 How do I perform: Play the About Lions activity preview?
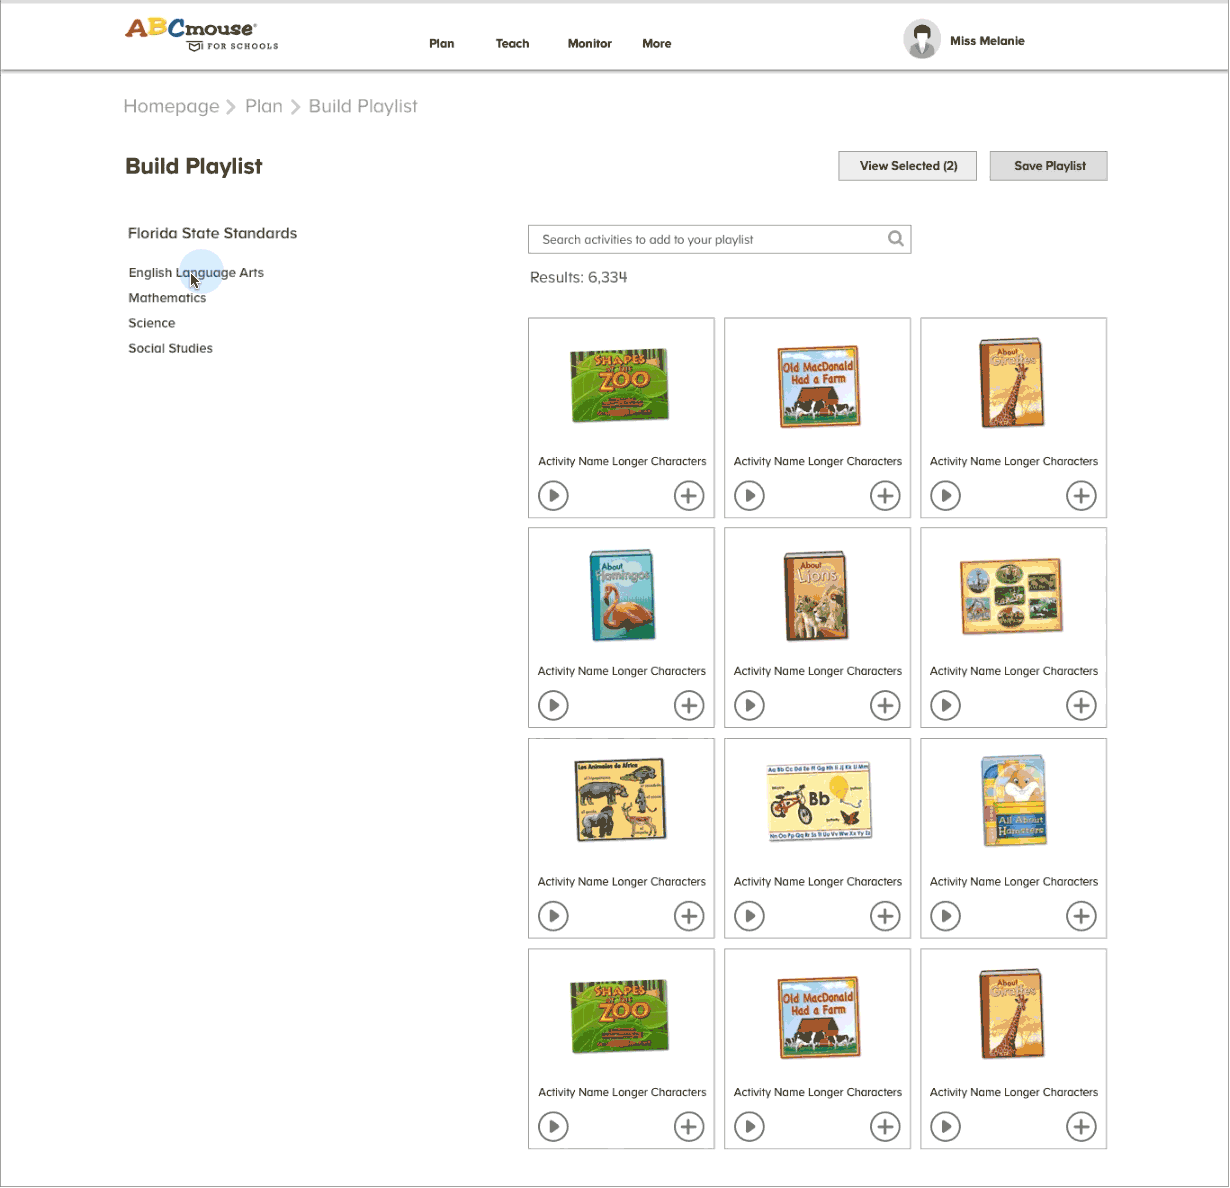749,706
